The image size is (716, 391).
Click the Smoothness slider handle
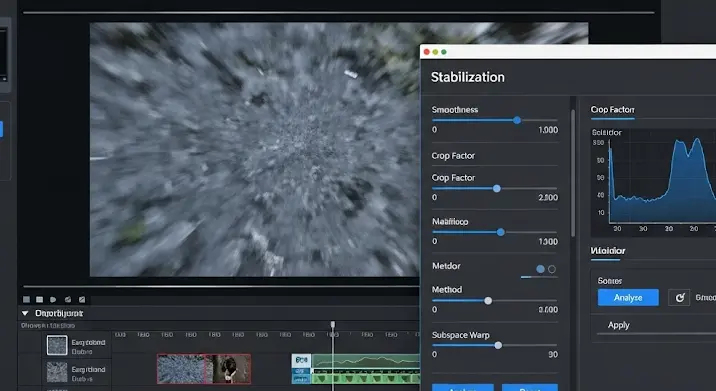[517, 120]
